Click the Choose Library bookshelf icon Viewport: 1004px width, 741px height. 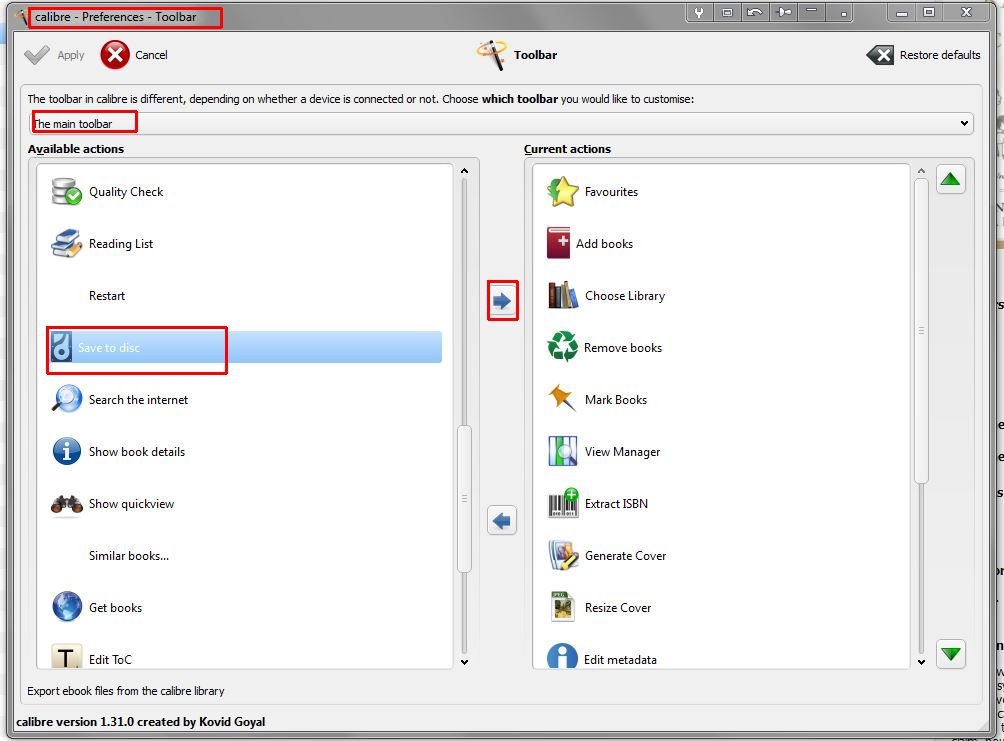tap(563, 295)
